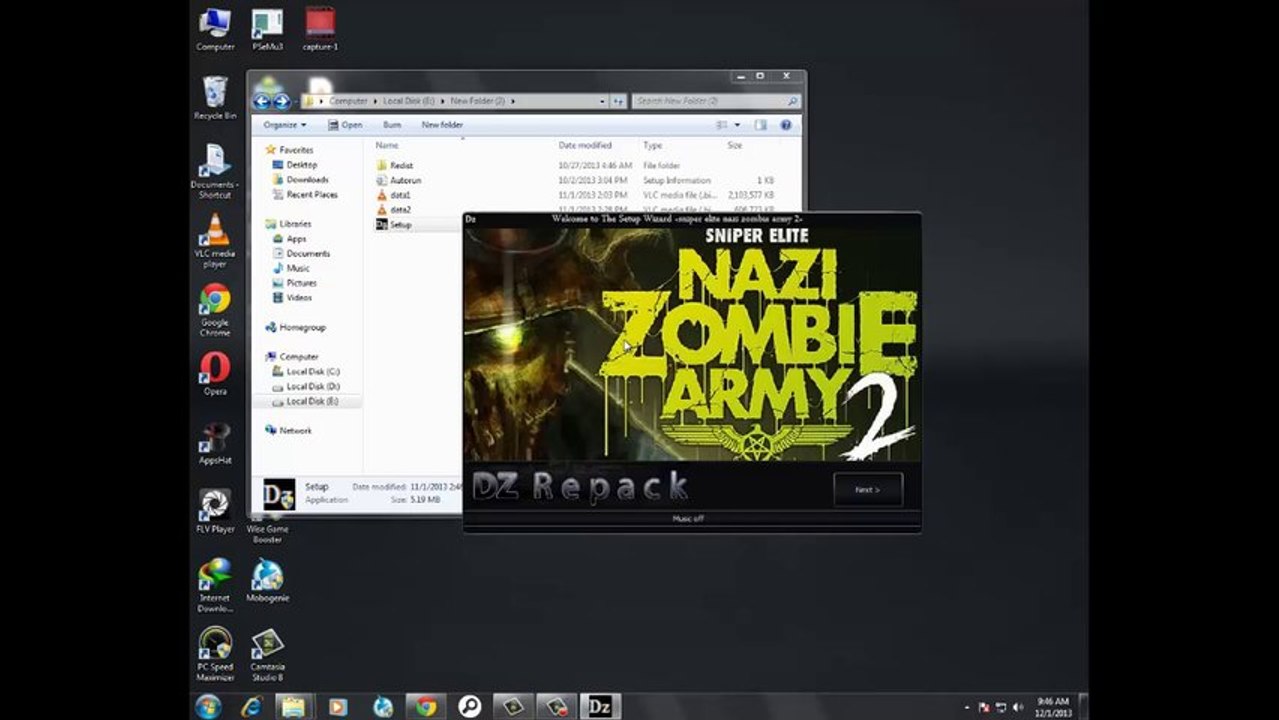Click Open in the Explorer toolbar

[x=345, y=125]
